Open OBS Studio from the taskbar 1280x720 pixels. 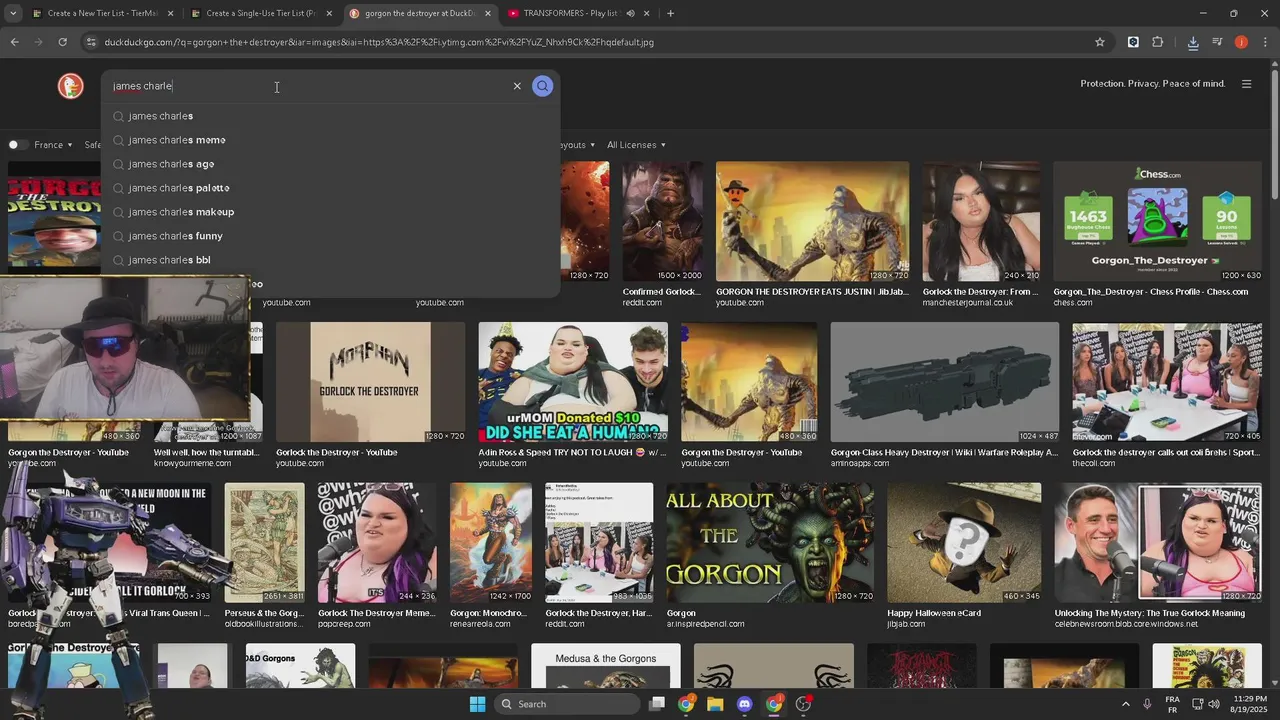click(x=803, y=704)
